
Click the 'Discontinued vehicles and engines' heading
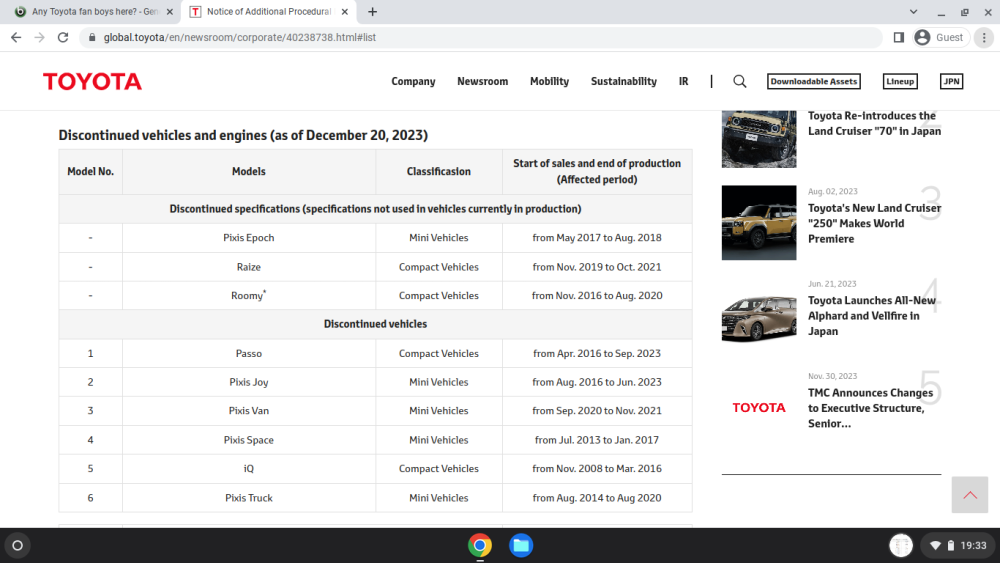(243, 135)
